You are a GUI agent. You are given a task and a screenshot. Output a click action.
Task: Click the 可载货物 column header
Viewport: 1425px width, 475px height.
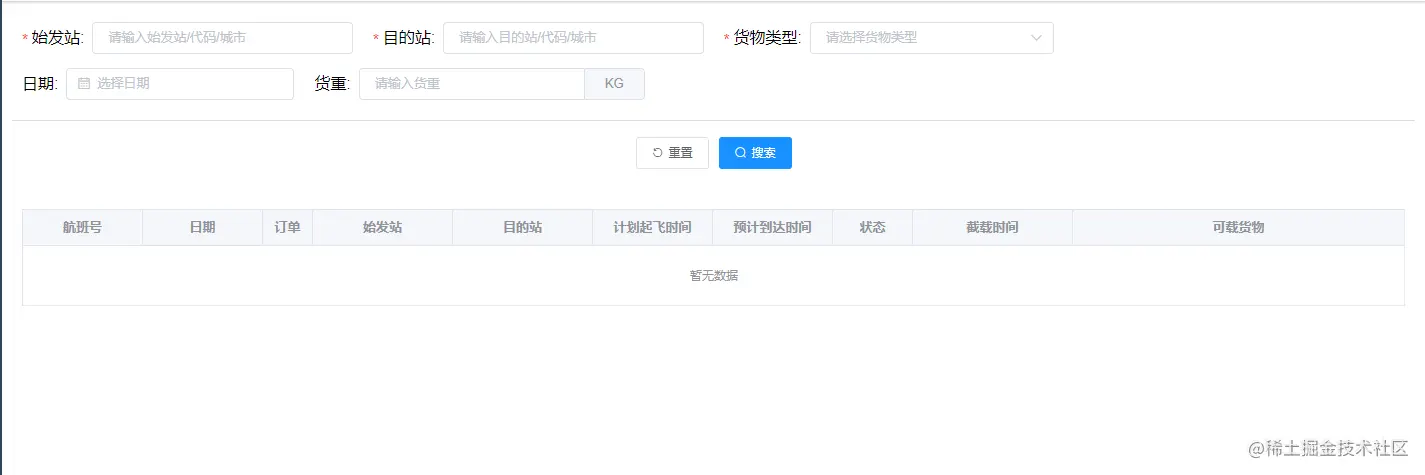[x=1238, y=227]
